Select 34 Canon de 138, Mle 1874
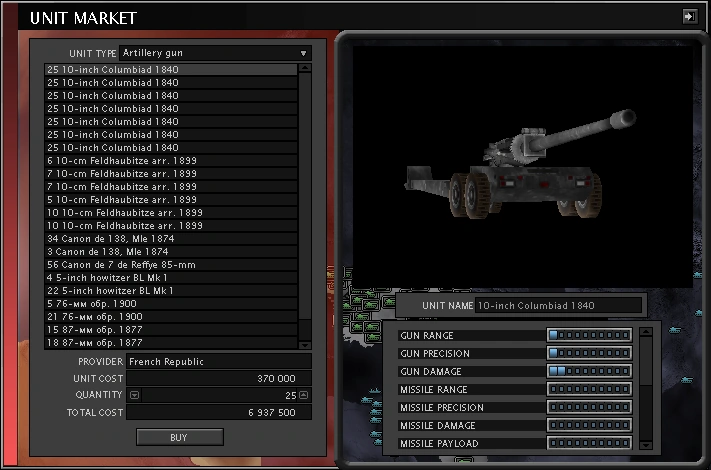Image resolution: width=711 pixels, height=470 pixels. point(170,238)
